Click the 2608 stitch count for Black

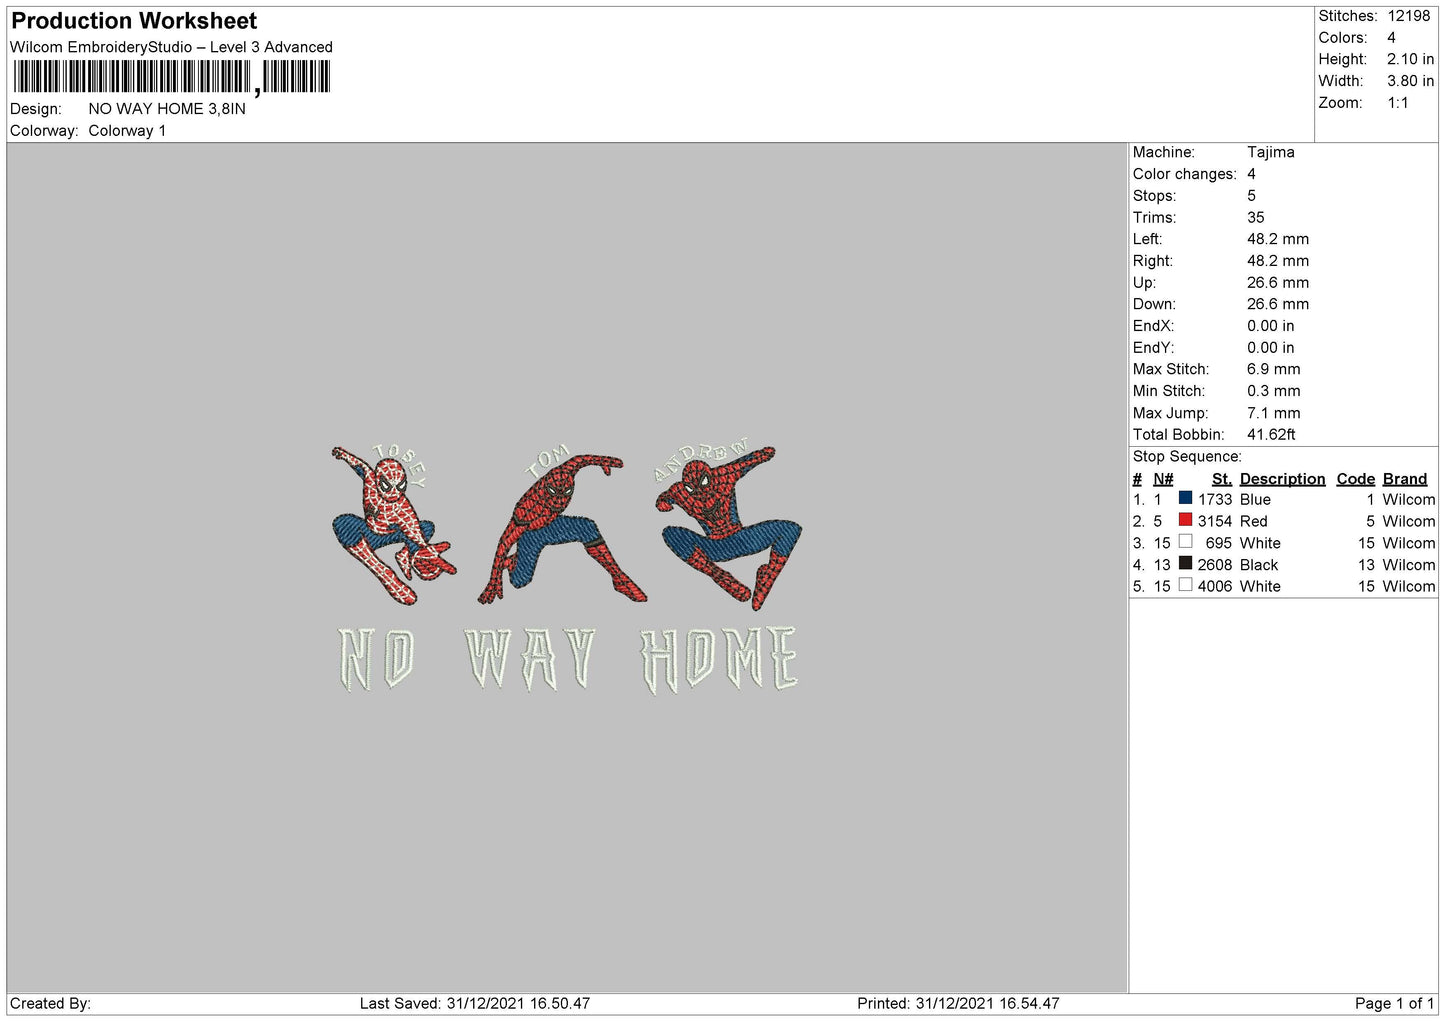click(1215, 565)
